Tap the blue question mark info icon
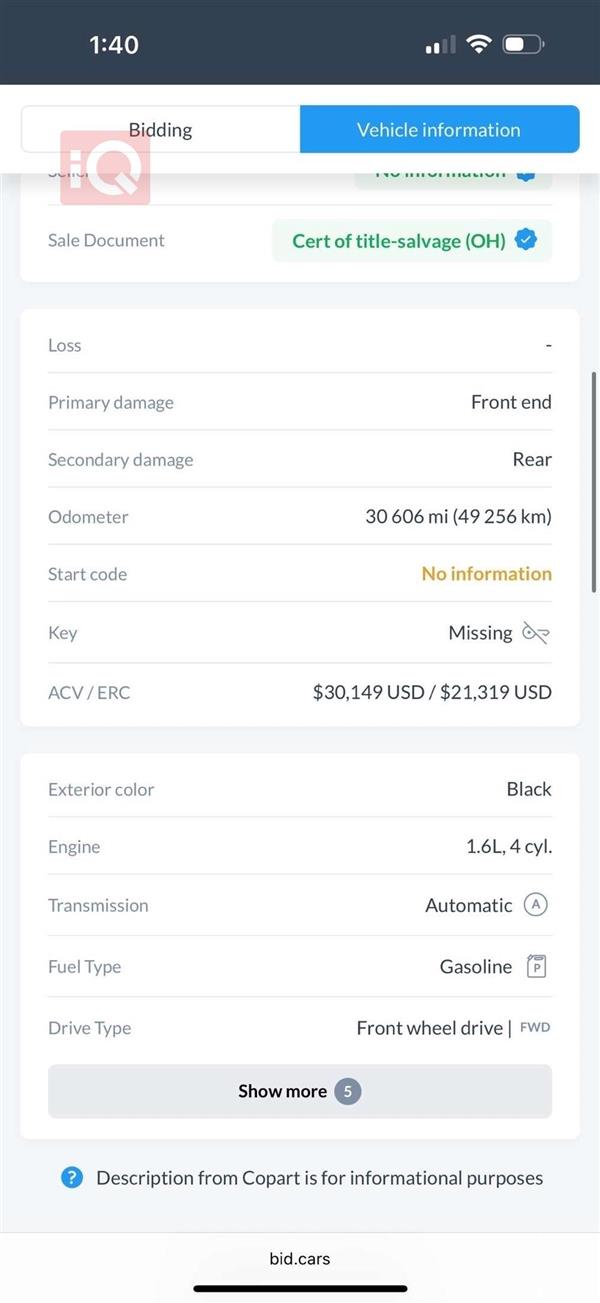This screenshot has width=600, height=1303. (71, 1178)
